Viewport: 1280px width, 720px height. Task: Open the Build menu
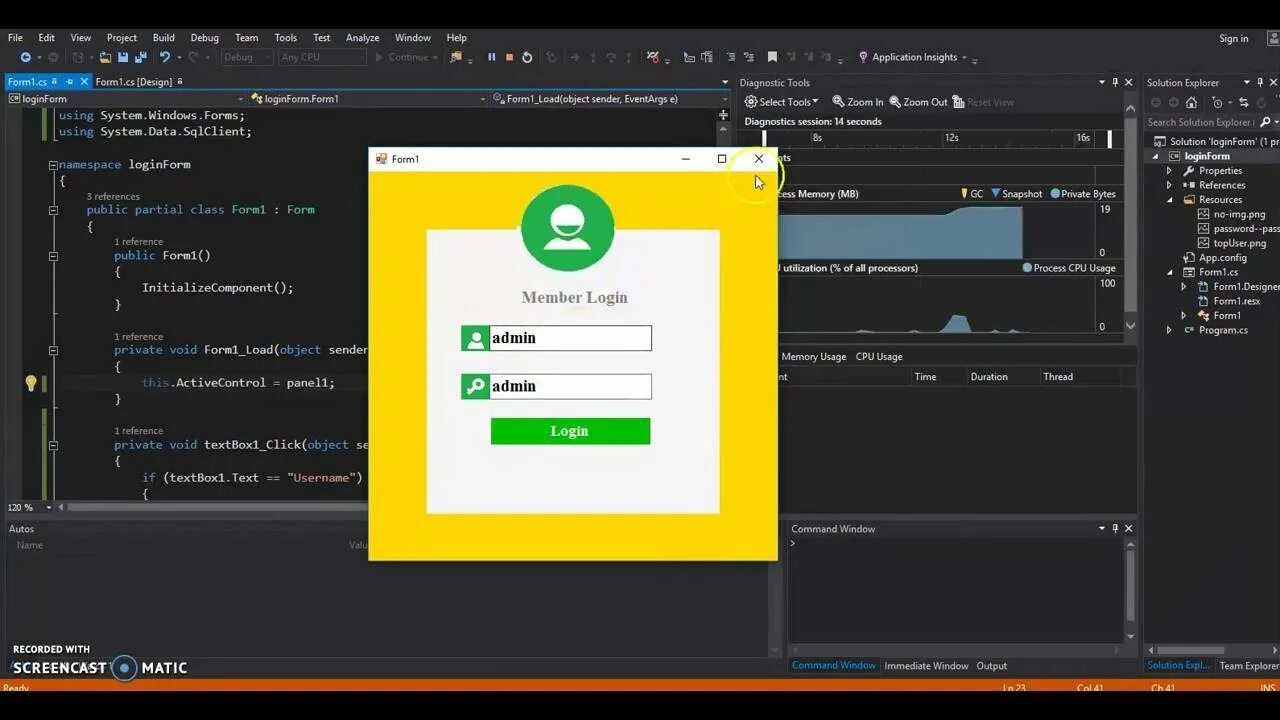[x=163, y=38]
